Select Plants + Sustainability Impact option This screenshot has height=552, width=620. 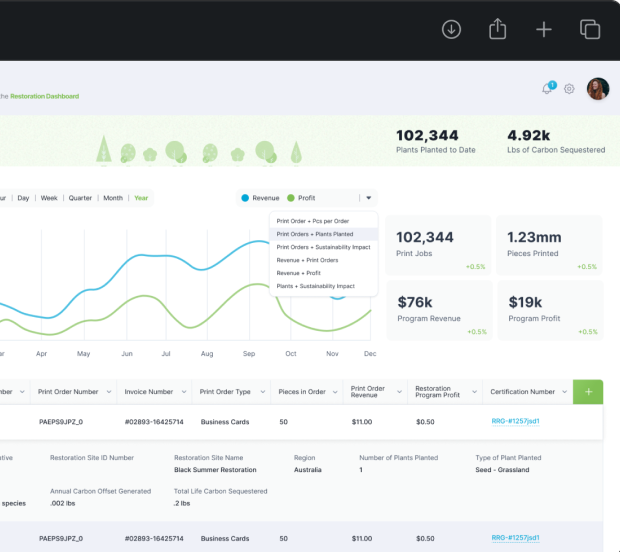tap(315, 286)
